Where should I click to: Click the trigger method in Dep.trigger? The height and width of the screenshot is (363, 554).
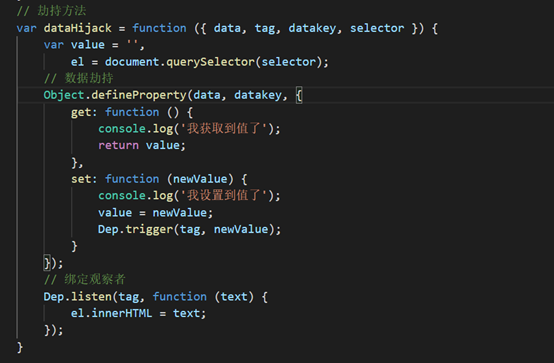pyautogui.click(x=149, y=229)
